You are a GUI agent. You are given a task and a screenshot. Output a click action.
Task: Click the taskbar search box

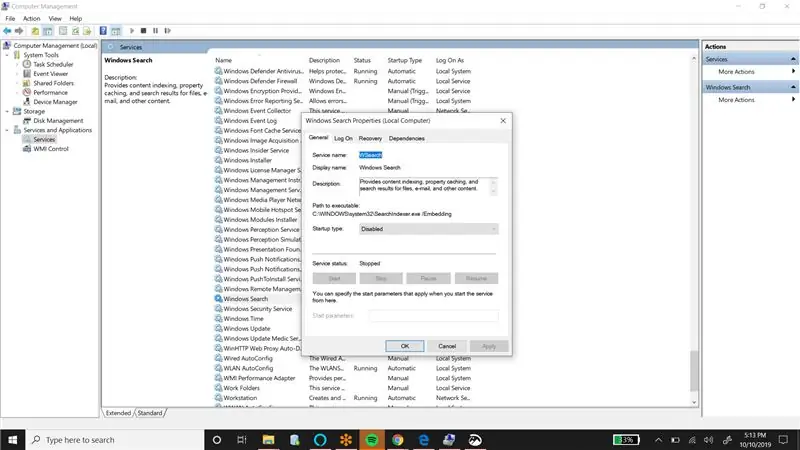pyautogui.click(x=115, y=440)
